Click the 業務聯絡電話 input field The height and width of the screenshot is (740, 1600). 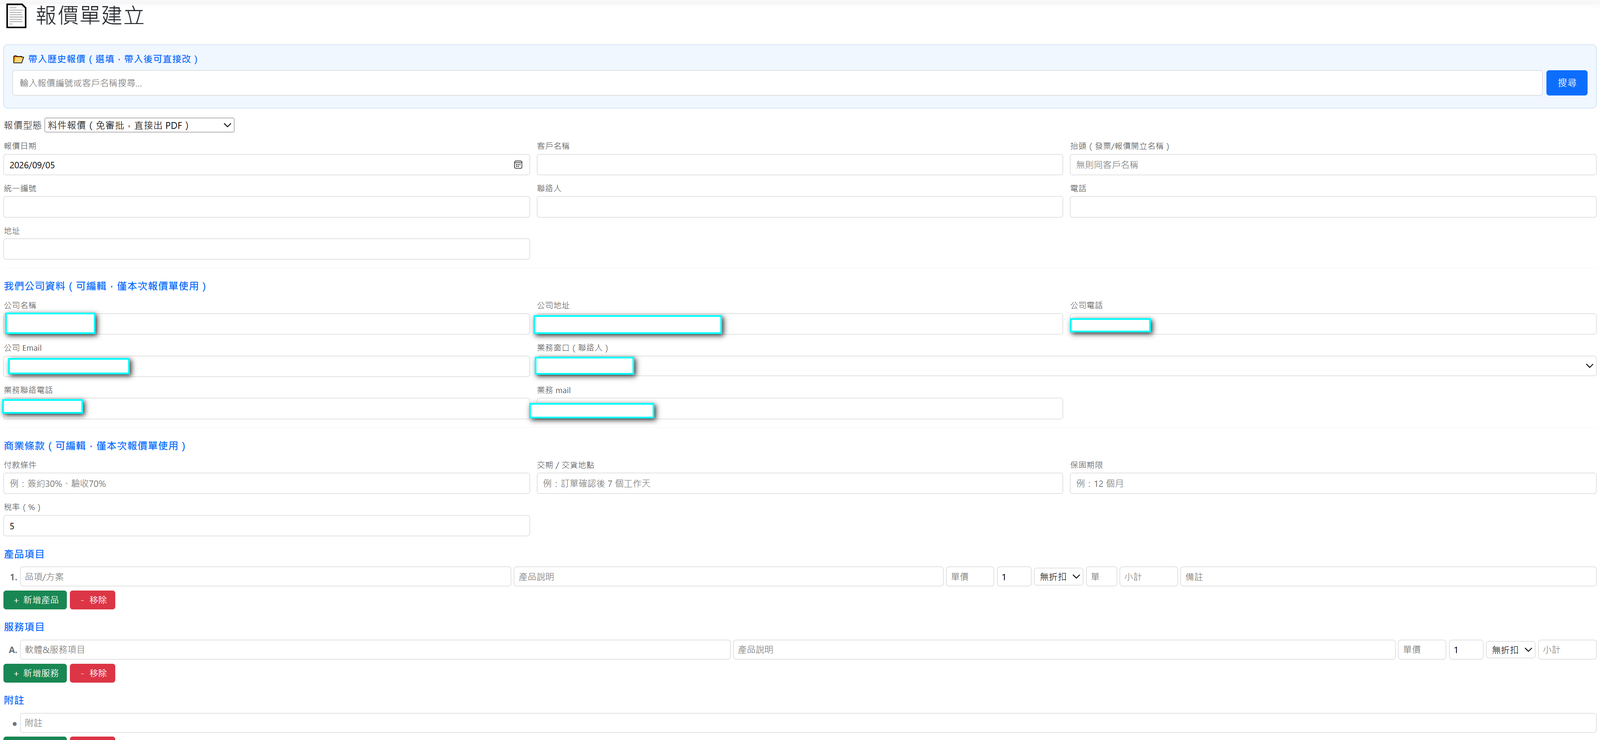coord(266,408)
